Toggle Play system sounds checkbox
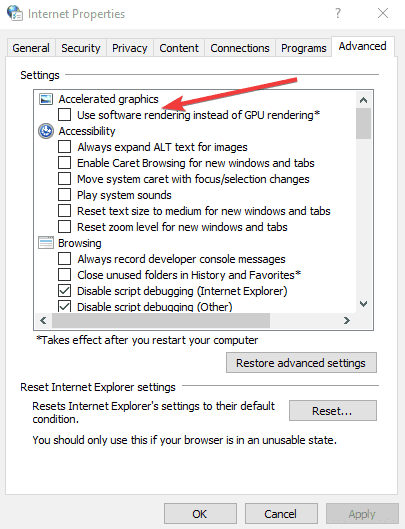 click(64, 195)
